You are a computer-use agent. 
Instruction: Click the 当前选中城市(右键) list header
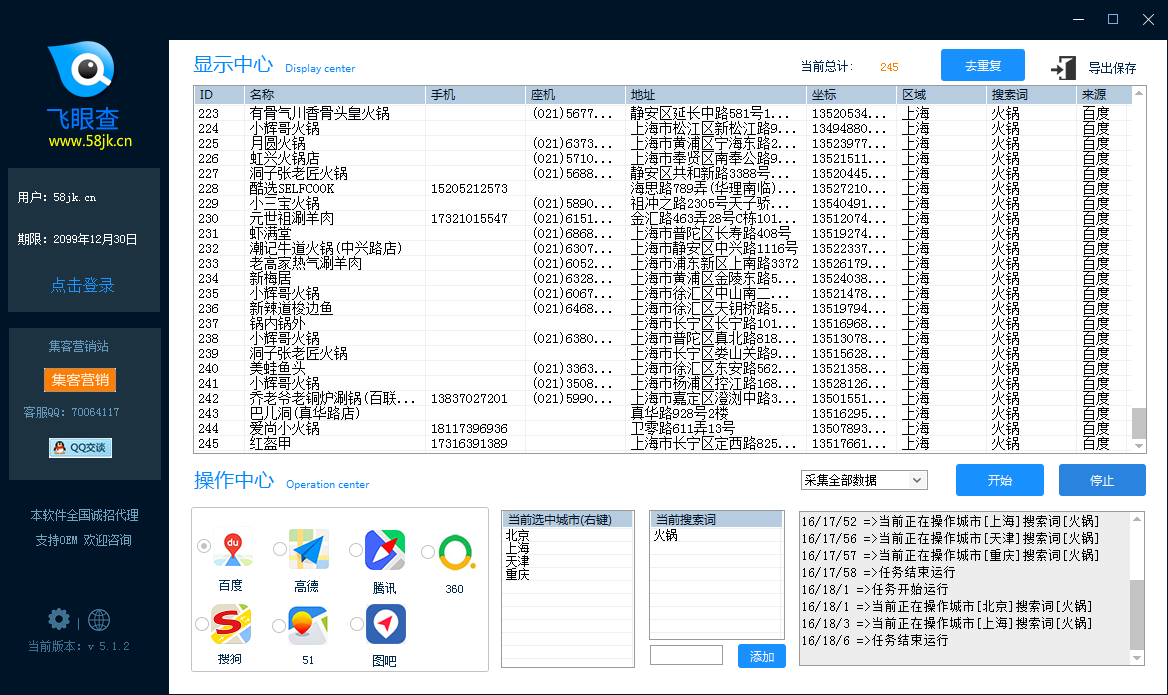coord(568,519)
